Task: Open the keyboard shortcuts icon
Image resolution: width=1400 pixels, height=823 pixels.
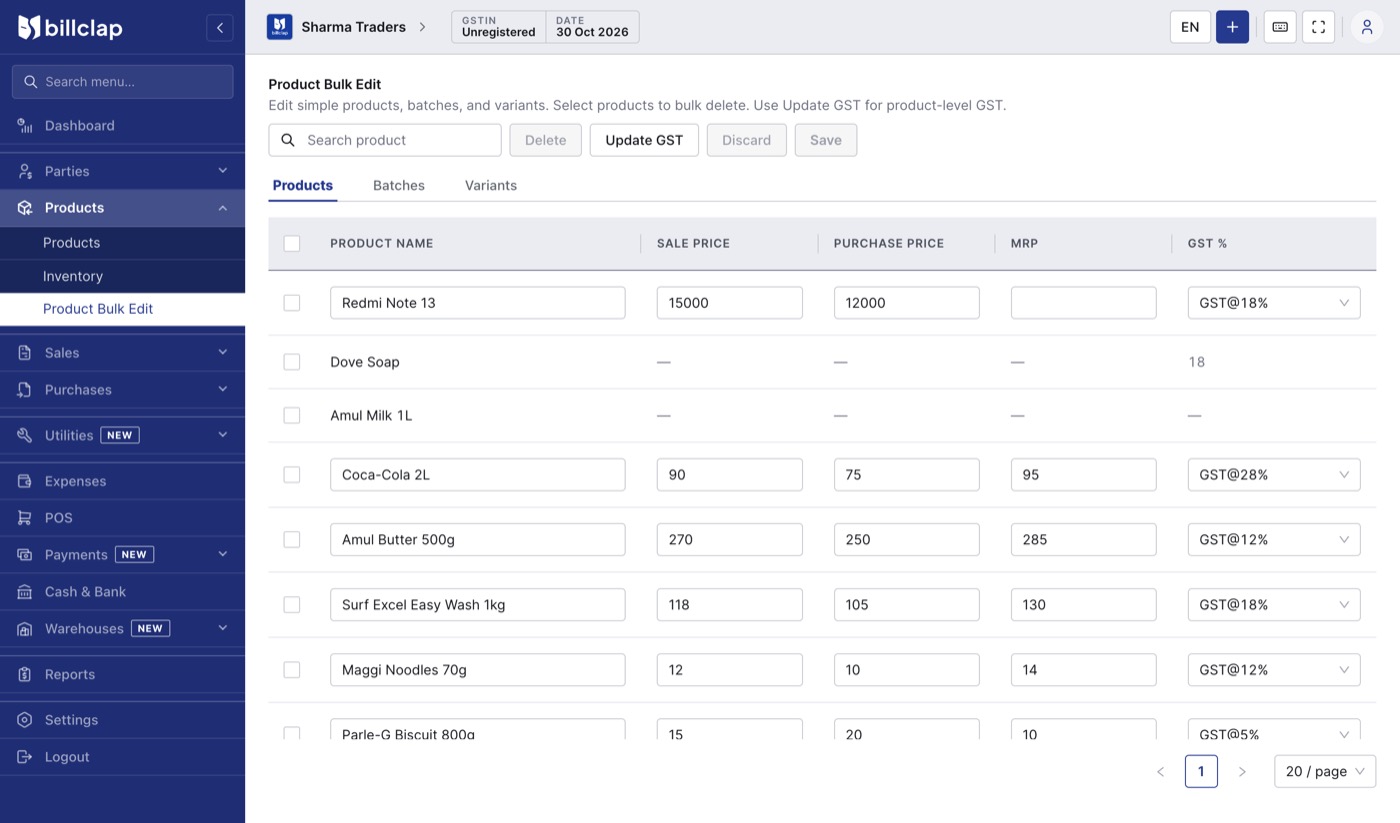Action: [1280, 27]
